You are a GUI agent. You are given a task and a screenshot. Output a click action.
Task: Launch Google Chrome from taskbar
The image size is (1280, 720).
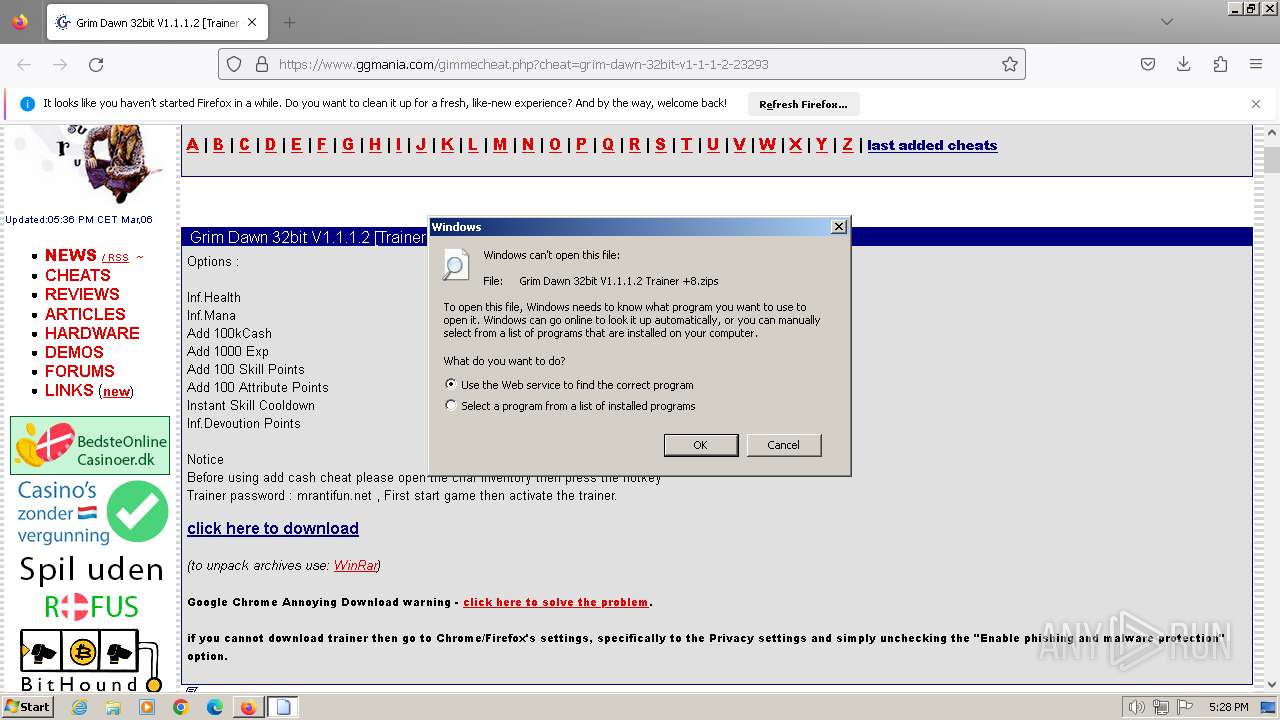pyautogui.click(x=181, y=707)
